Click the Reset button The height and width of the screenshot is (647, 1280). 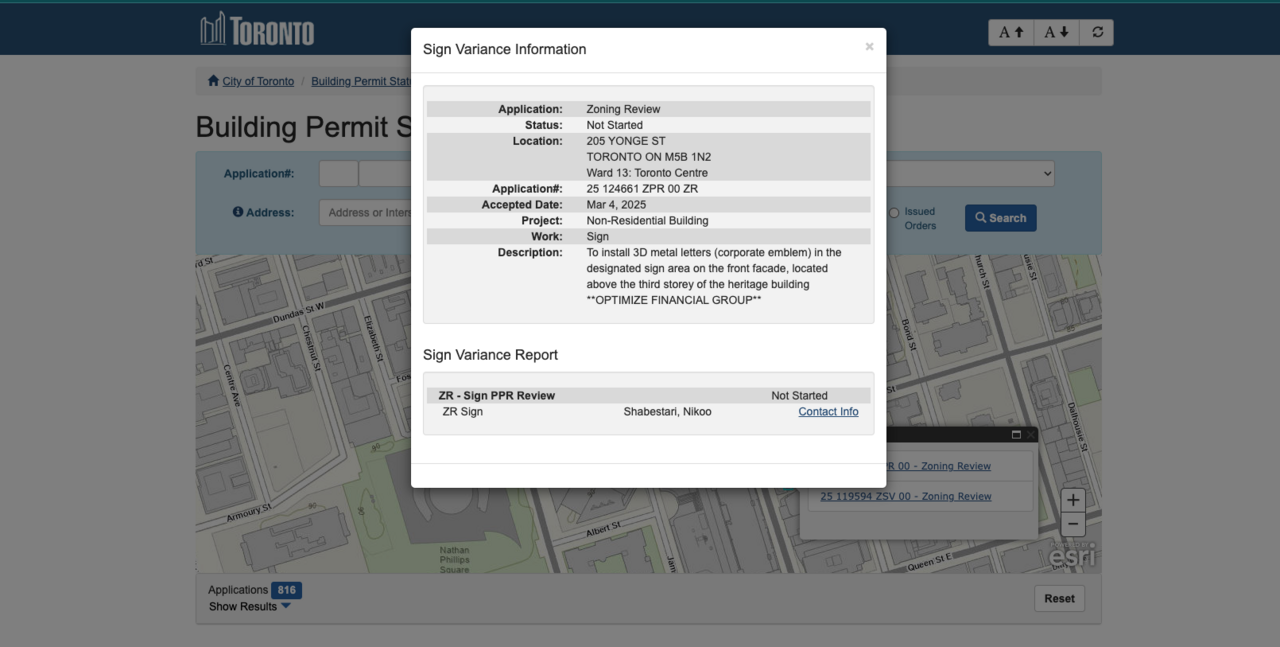pos(1059,598)
